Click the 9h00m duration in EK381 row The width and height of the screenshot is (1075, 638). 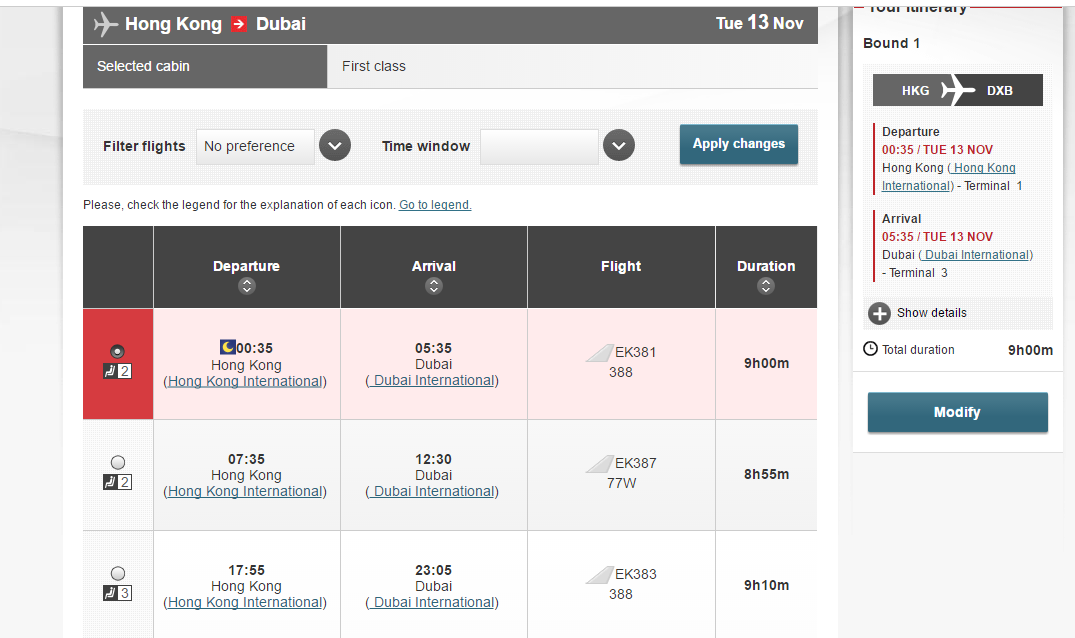(x=766, y=363)
